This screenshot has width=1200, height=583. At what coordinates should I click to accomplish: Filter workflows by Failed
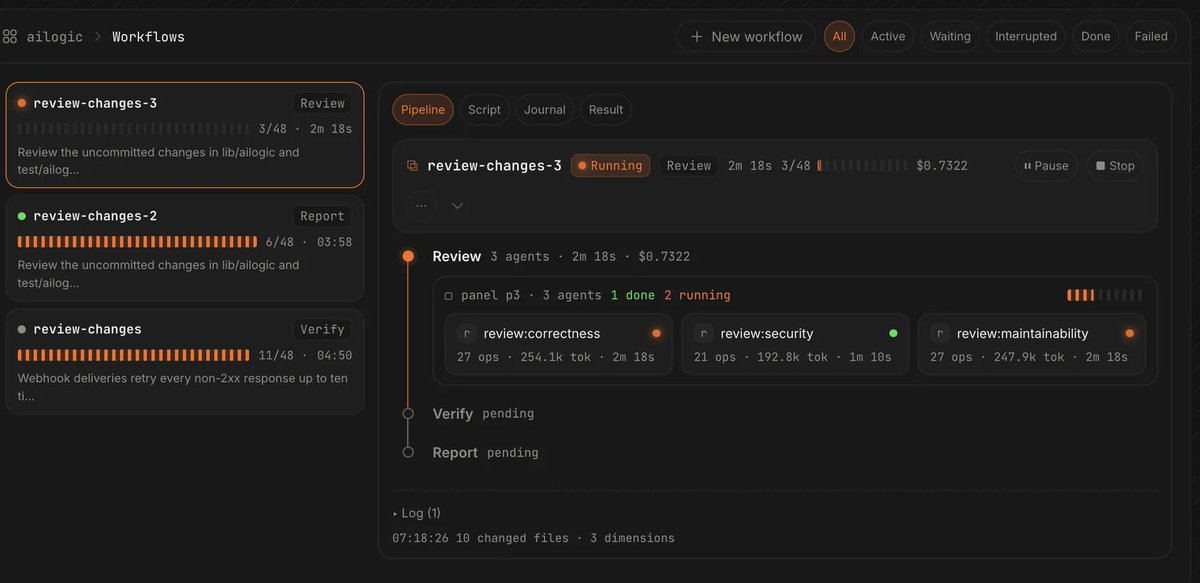pyautogui.click(x=1151, y=37)
